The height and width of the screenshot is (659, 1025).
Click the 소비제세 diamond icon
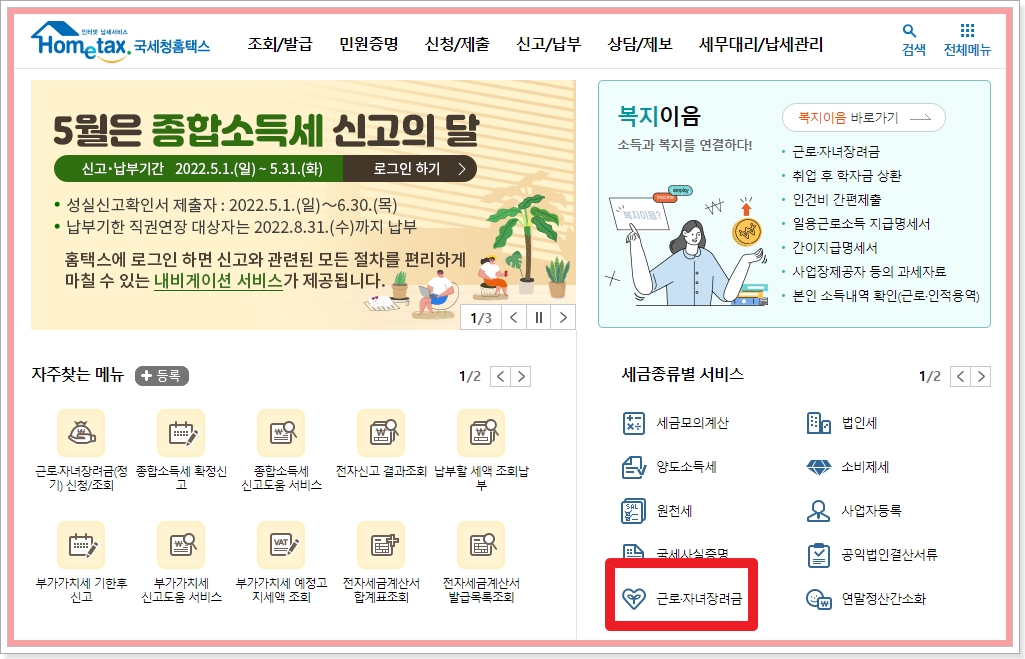coord(818,467)
